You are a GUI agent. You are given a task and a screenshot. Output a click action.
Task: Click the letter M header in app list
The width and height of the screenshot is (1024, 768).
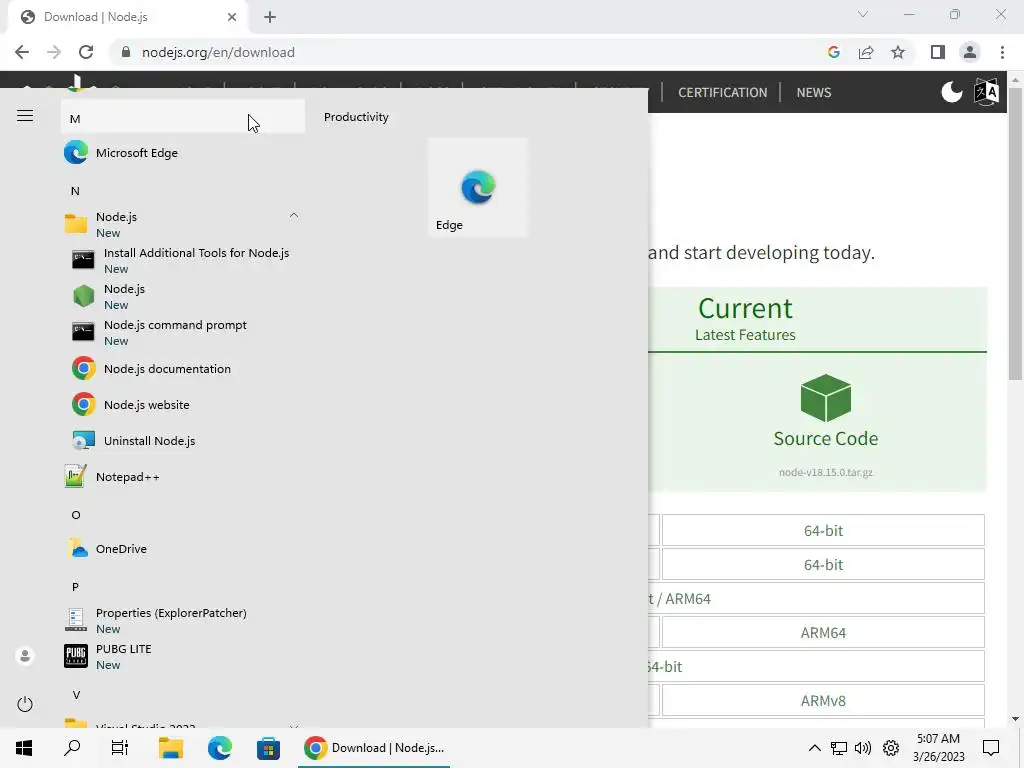pyautogui.click(x=183, y=118)
